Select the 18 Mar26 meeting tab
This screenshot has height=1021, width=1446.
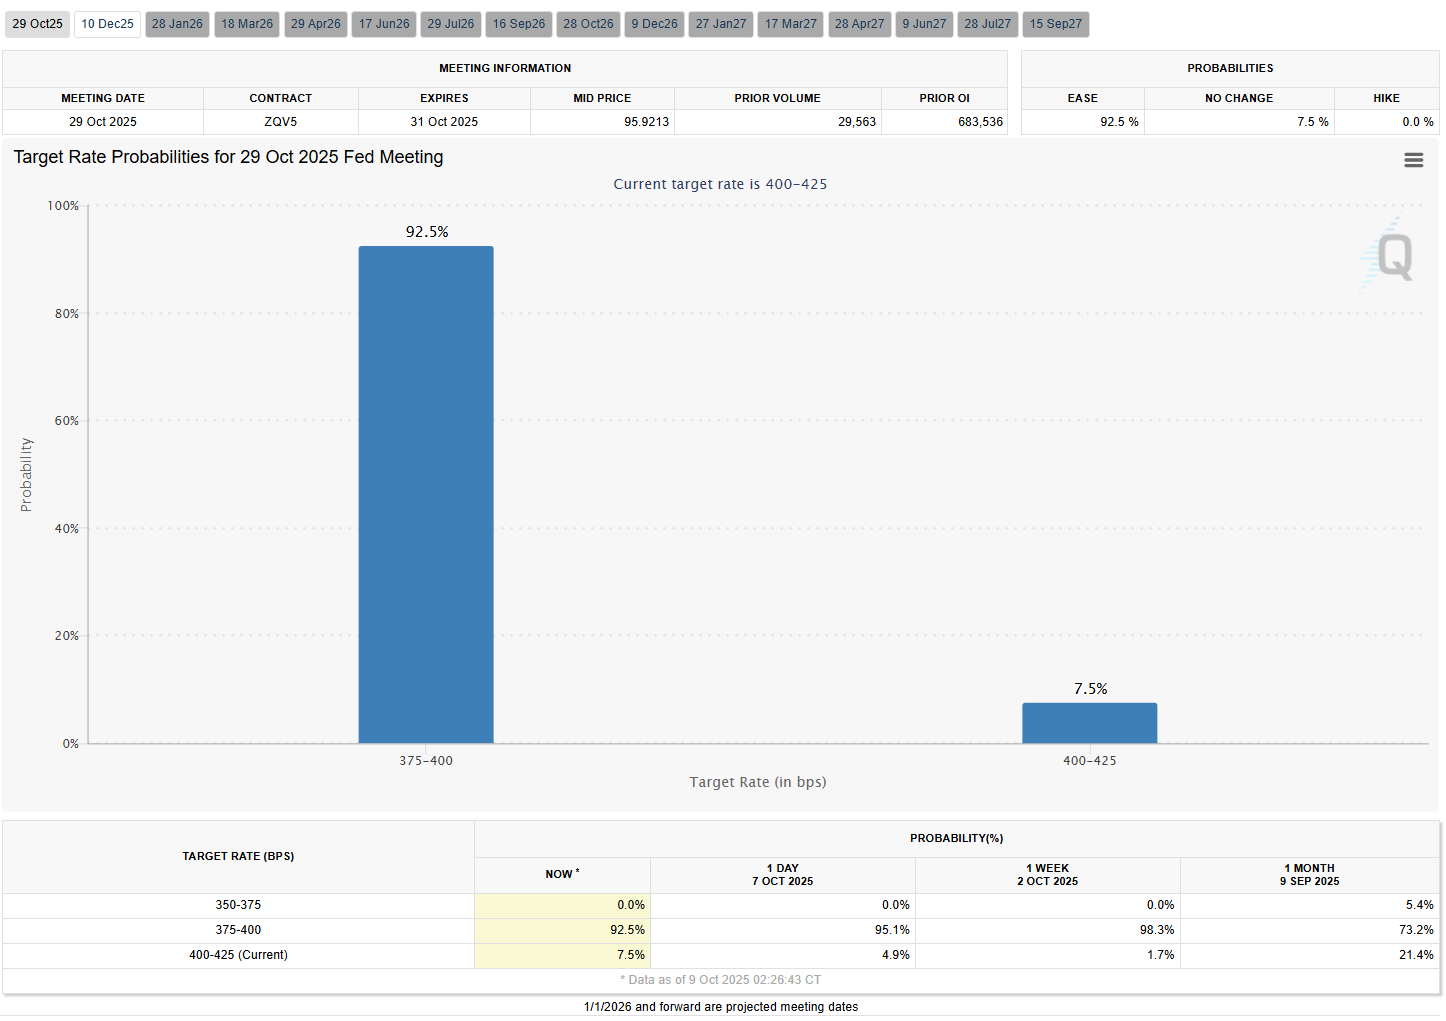247,24
